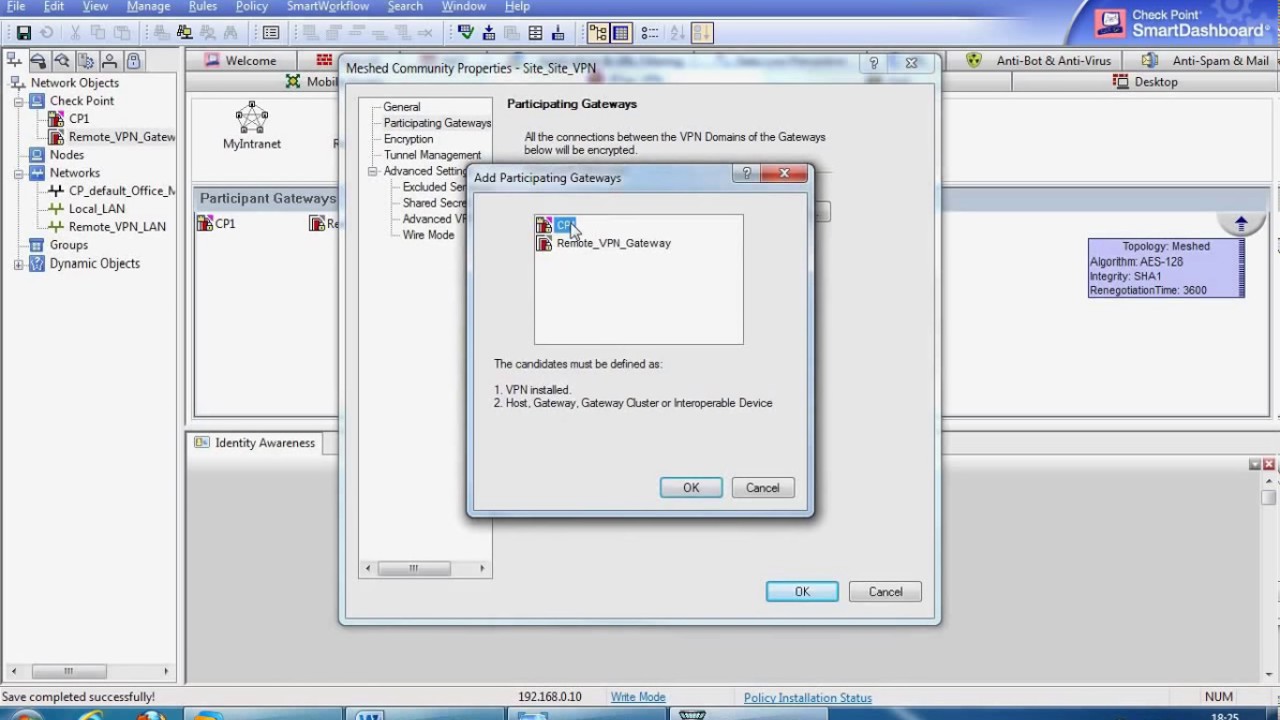
Task: Select the Services tab icon in object tree
Action: [38, 60]
